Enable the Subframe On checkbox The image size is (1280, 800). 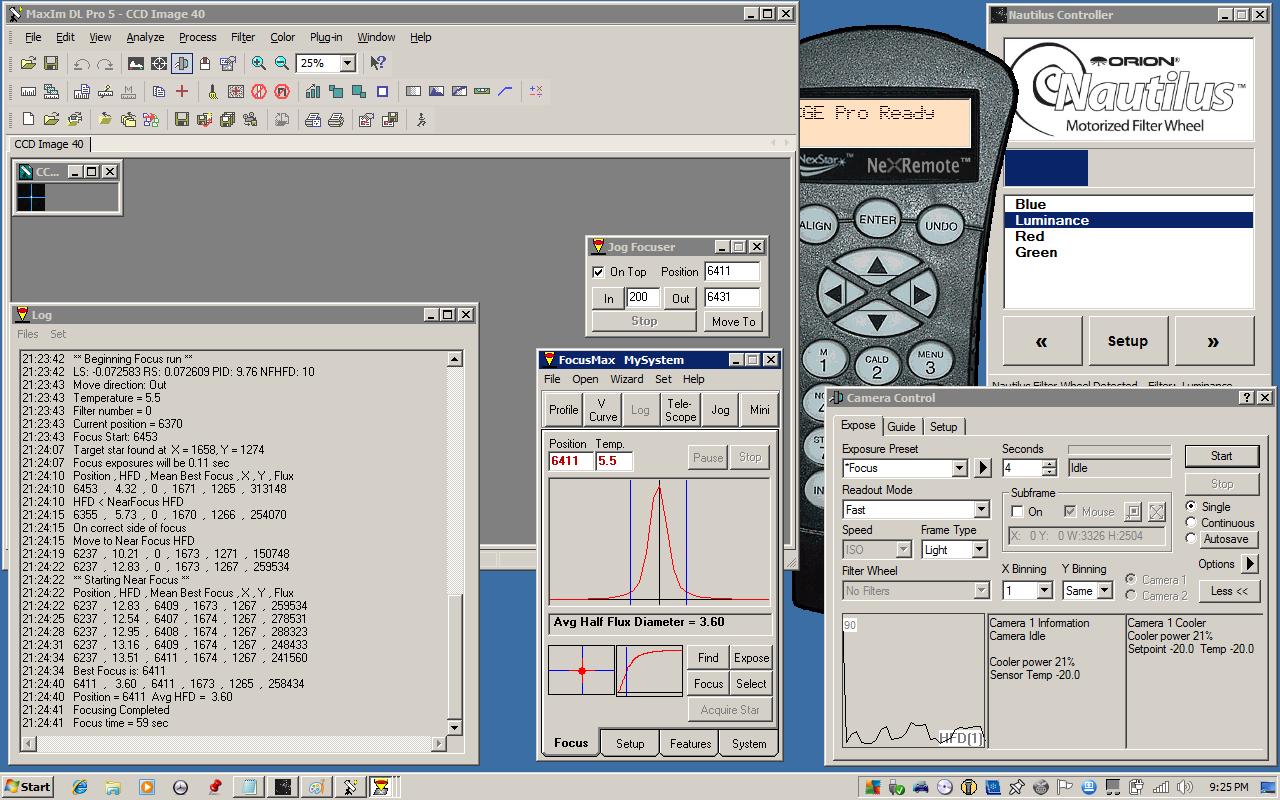pos(1017,511)
